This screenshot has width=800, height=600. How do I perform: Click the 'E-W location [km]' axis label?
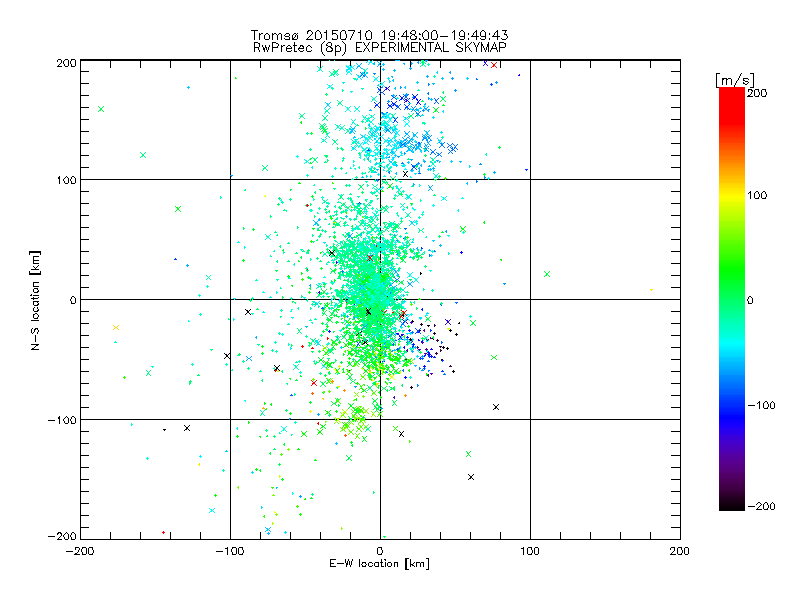[379, 563]
